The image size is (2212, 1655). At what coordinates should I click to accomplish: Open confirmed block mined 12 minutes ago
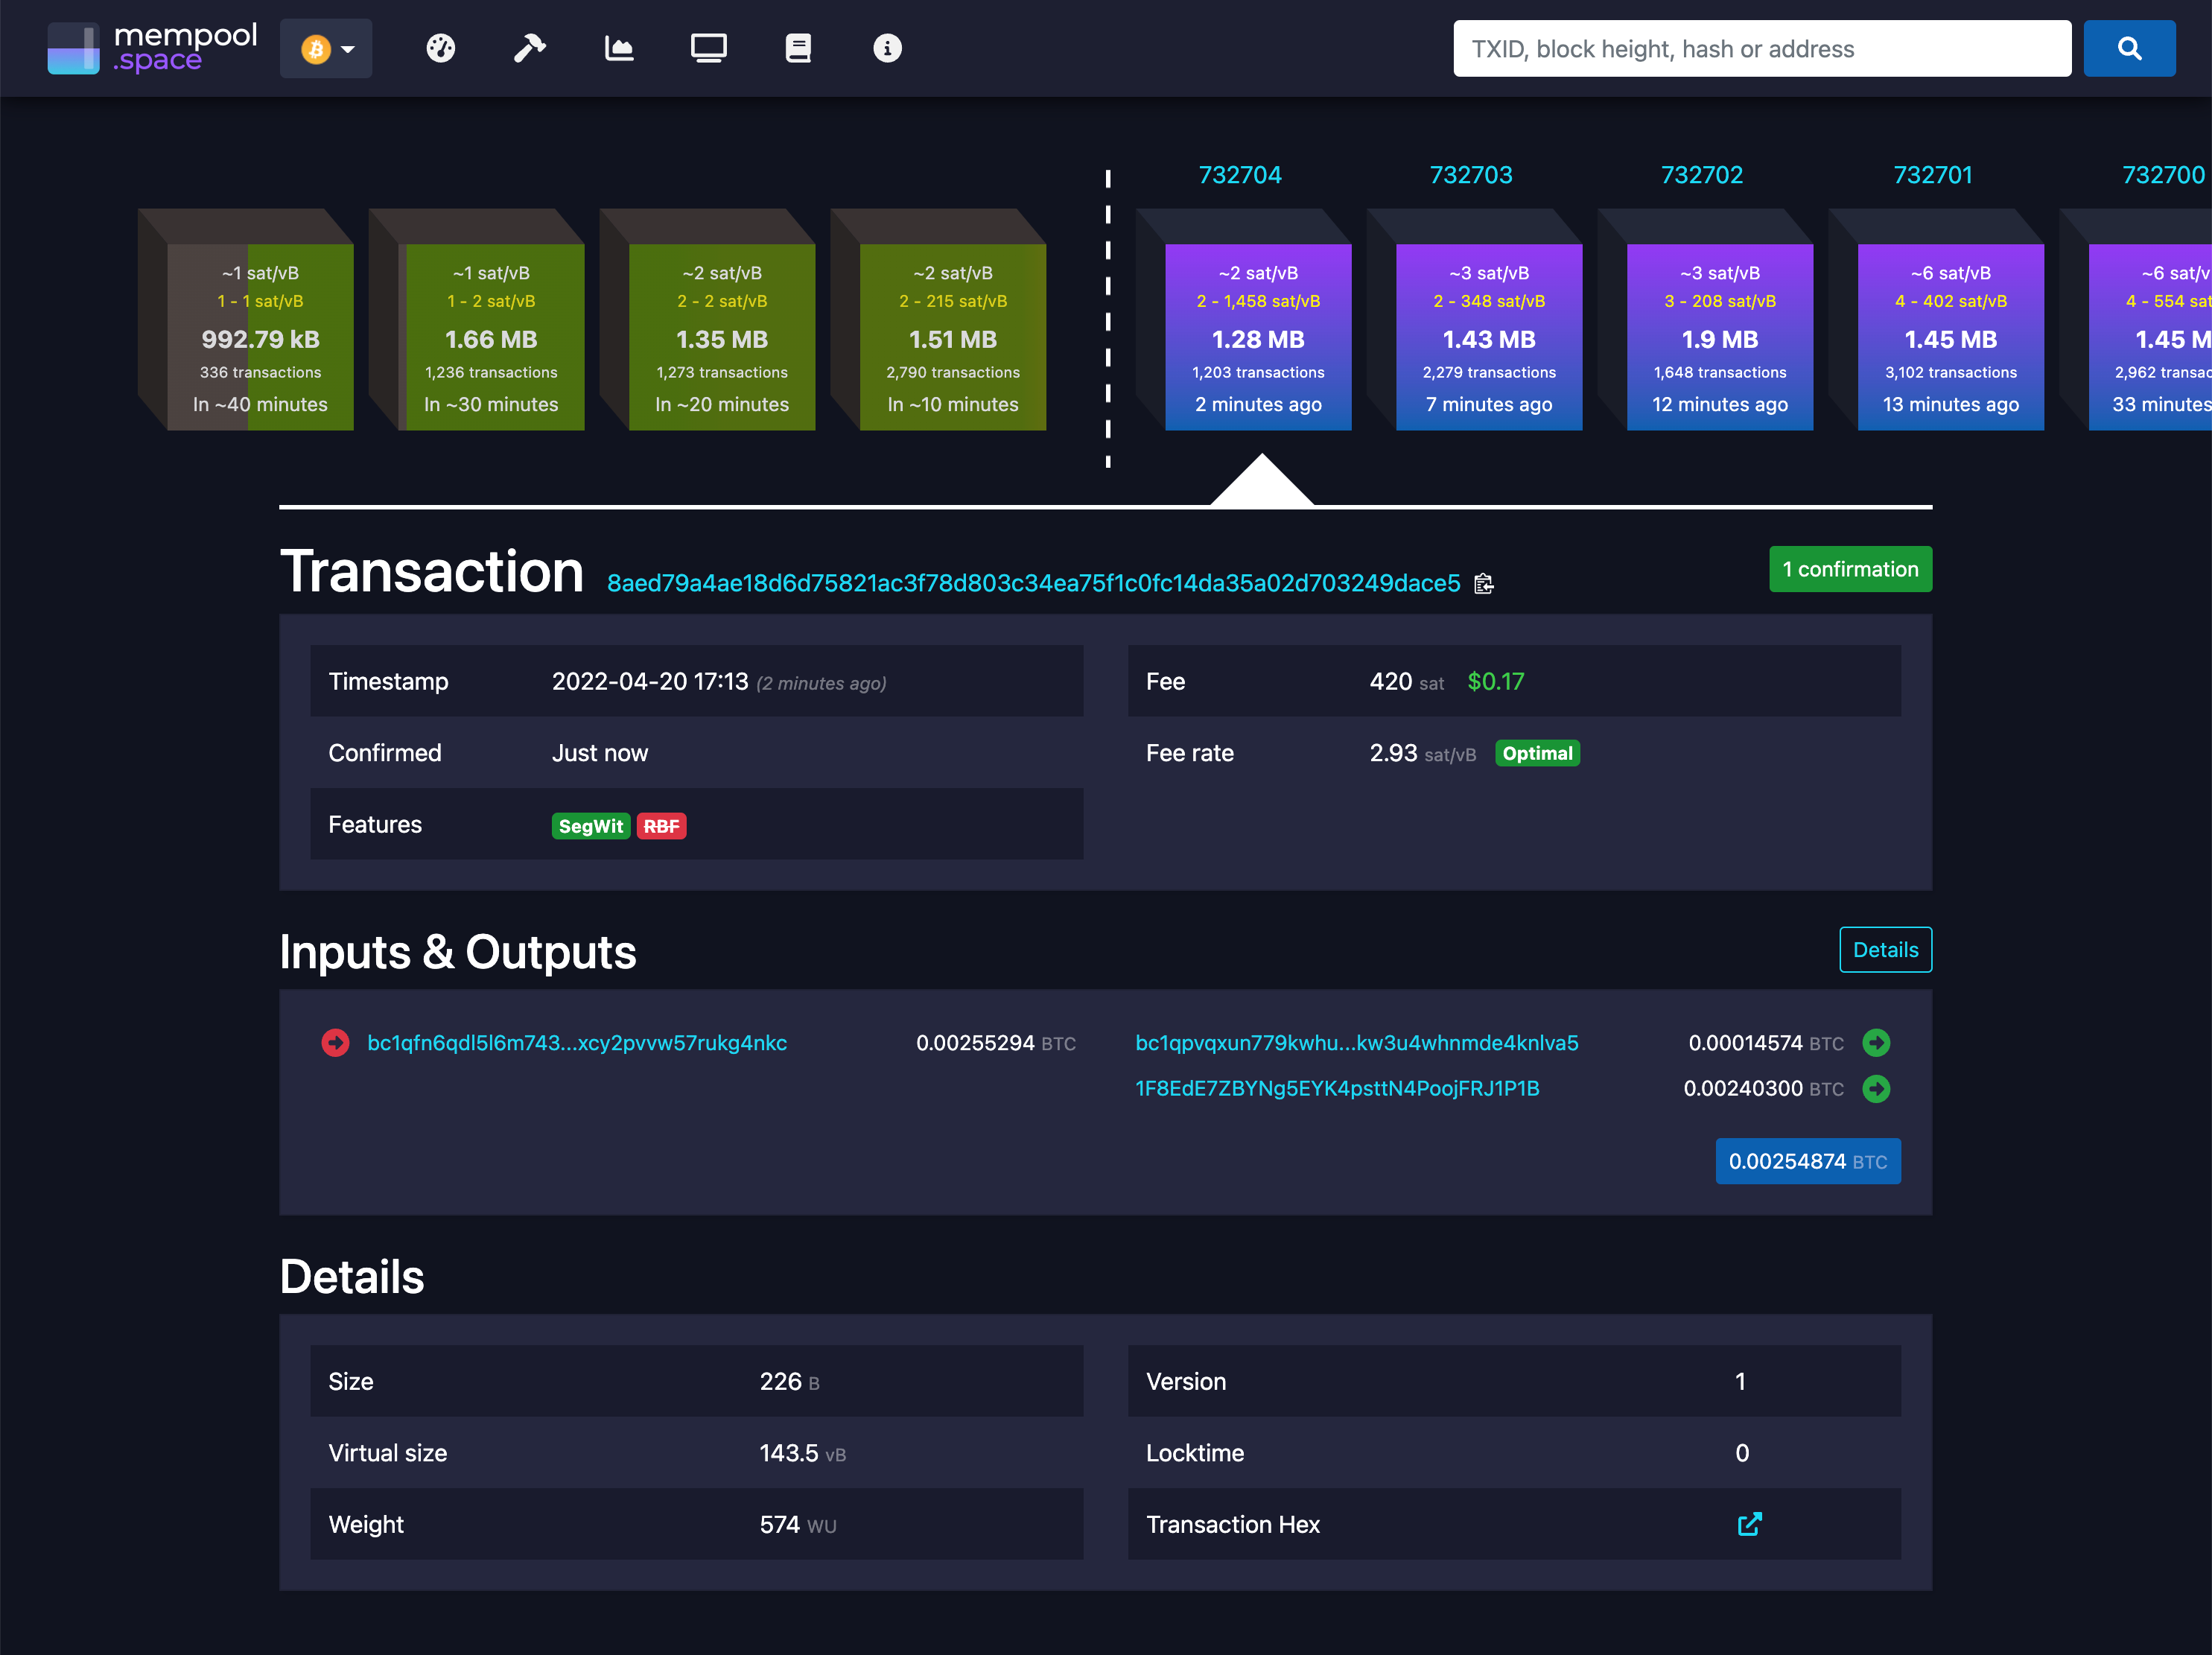(x=1720, y=337)
